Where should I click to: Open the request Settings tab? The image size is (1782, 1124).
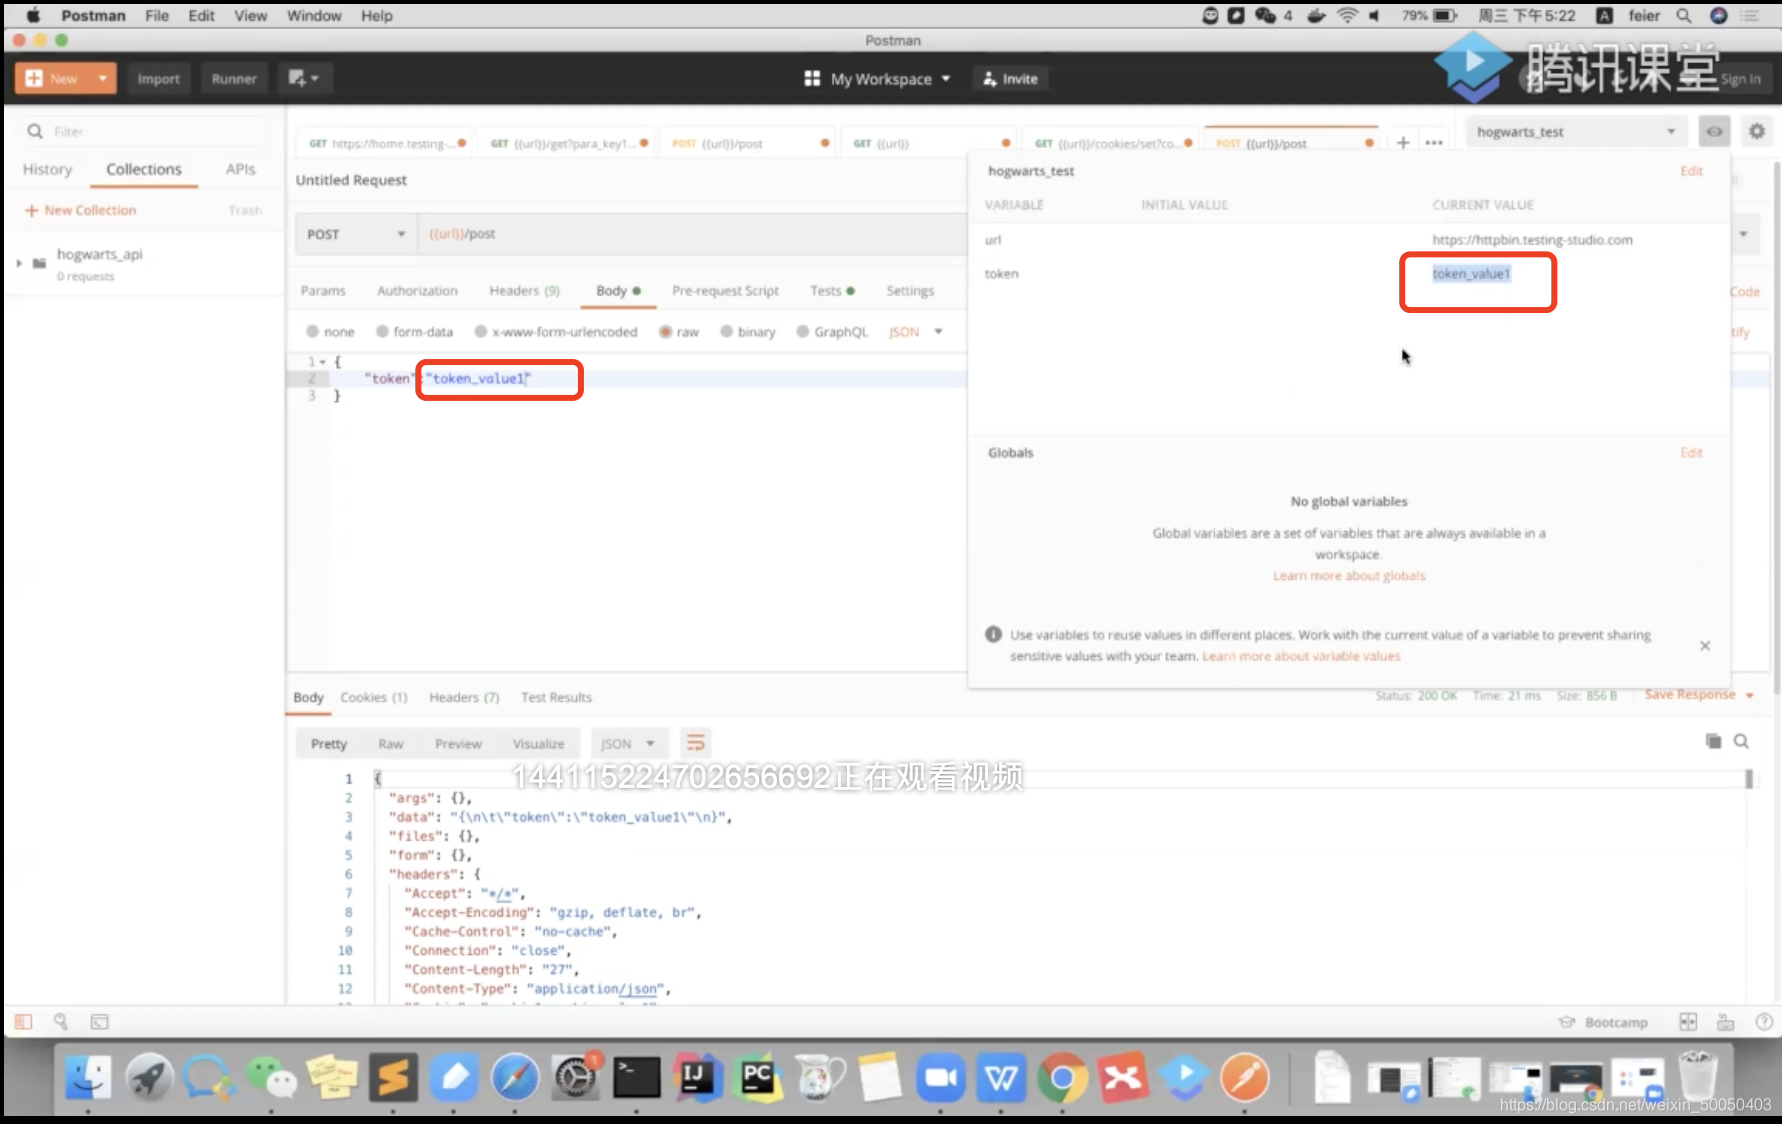click(910, 291)
